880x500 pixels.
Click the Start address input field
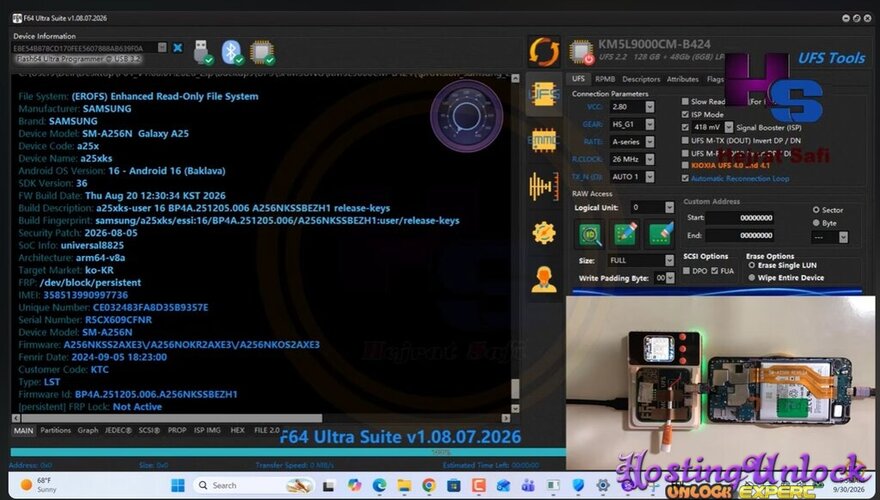pos(740,218)
